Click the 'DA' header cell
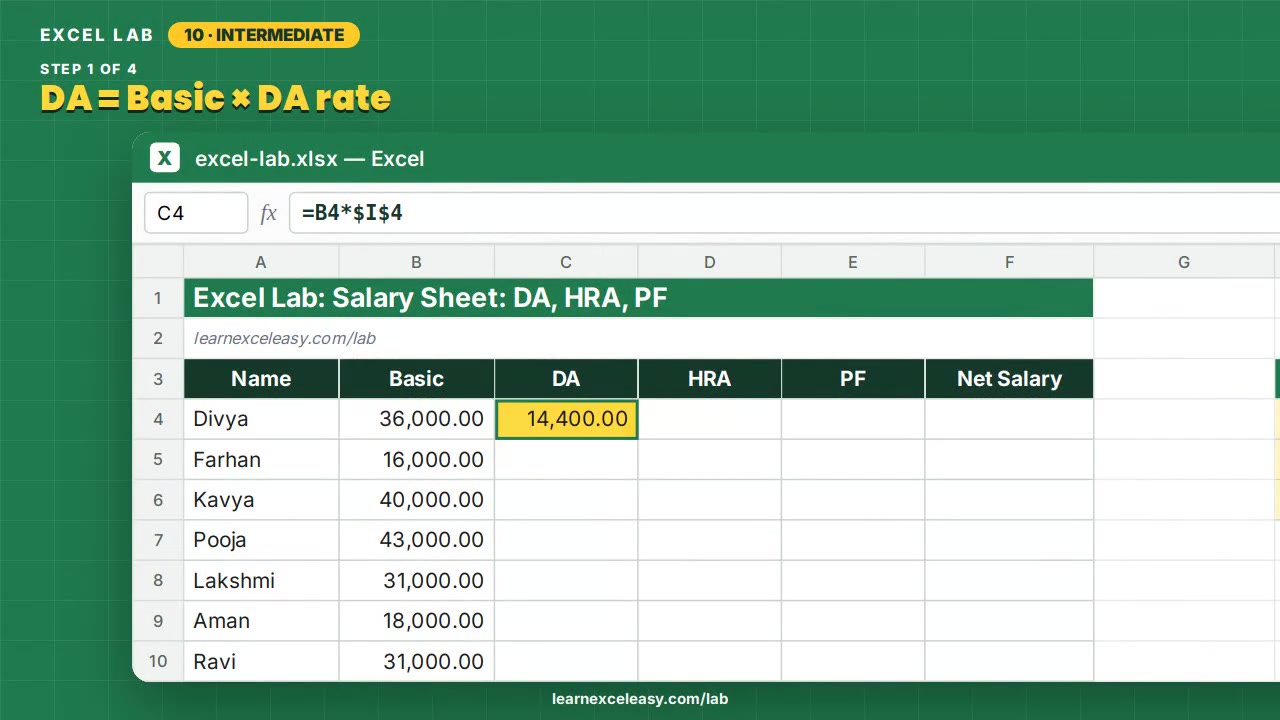This screenshot has width=1280, height=720. 566,379
